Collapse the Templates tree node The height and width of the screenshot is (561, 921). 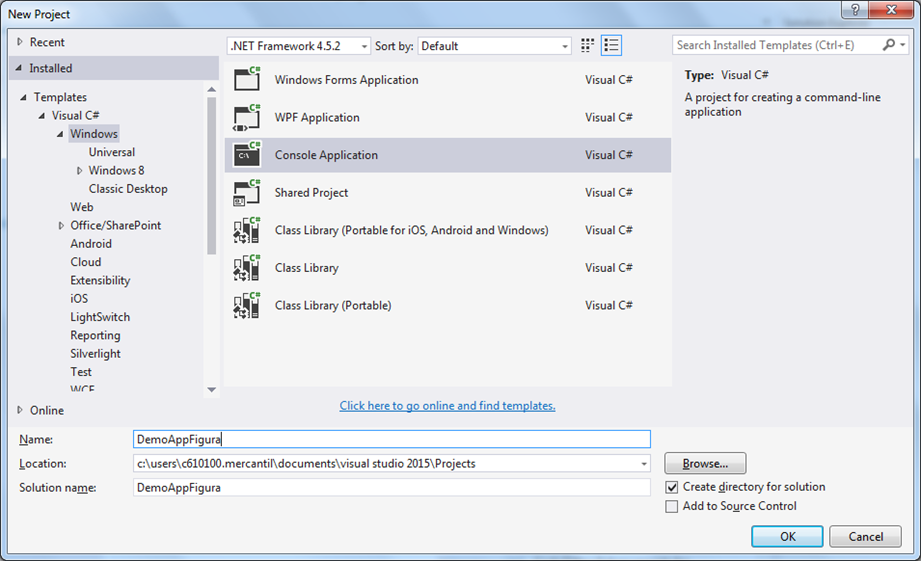point(23,97)
